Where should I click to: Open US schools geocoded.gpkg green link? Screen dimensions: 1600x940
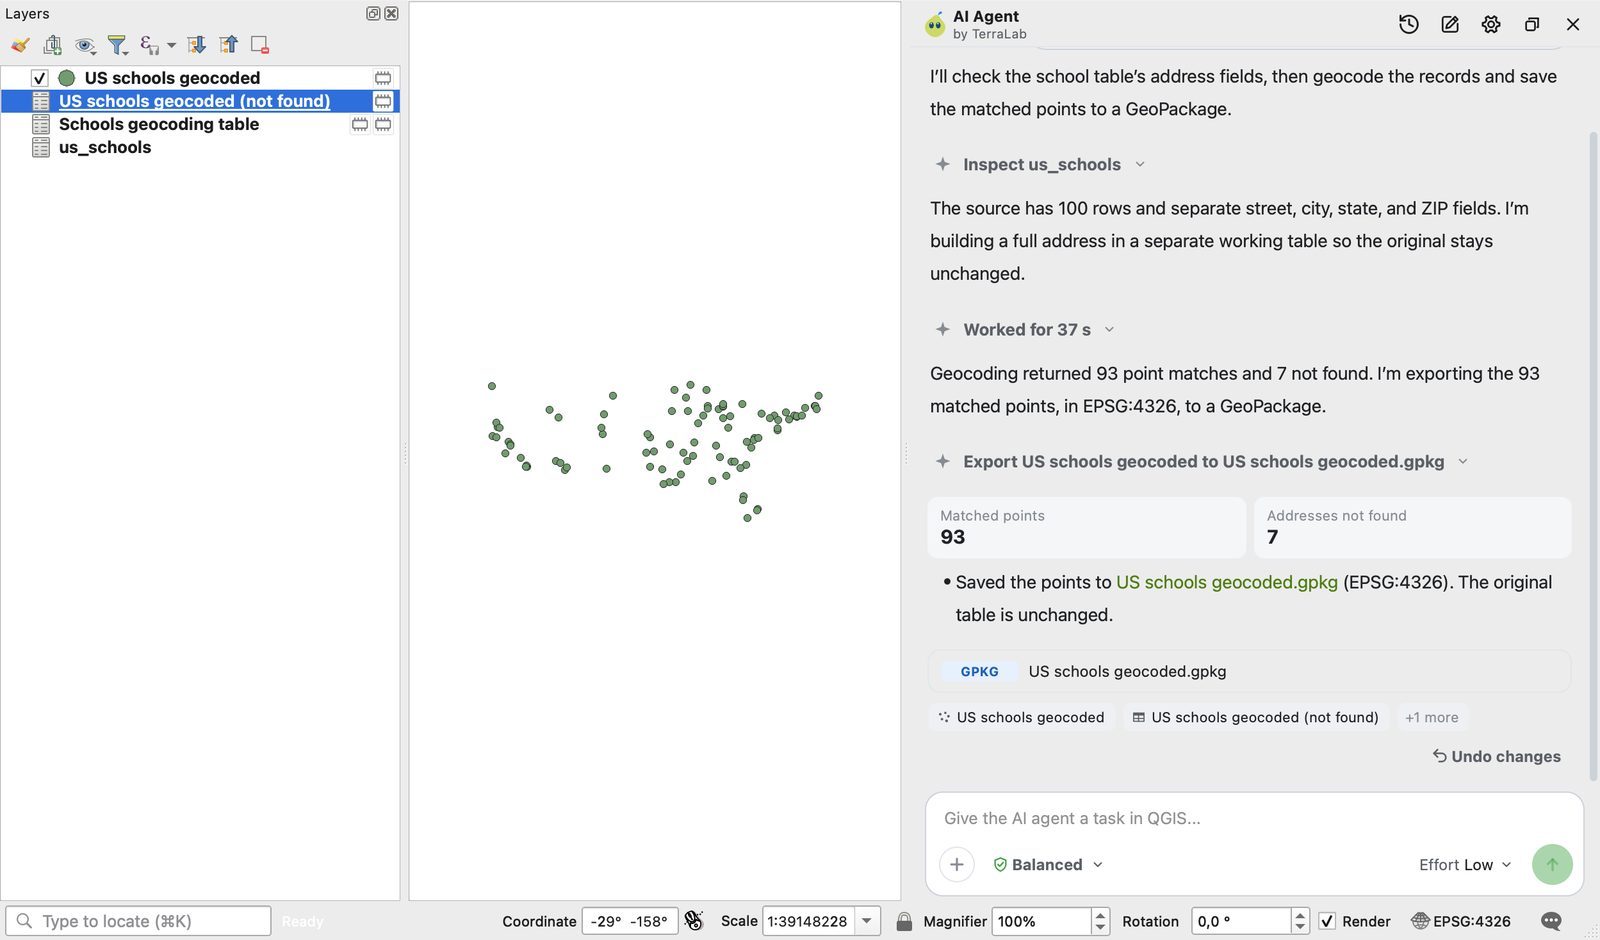tap(1226, 582)
